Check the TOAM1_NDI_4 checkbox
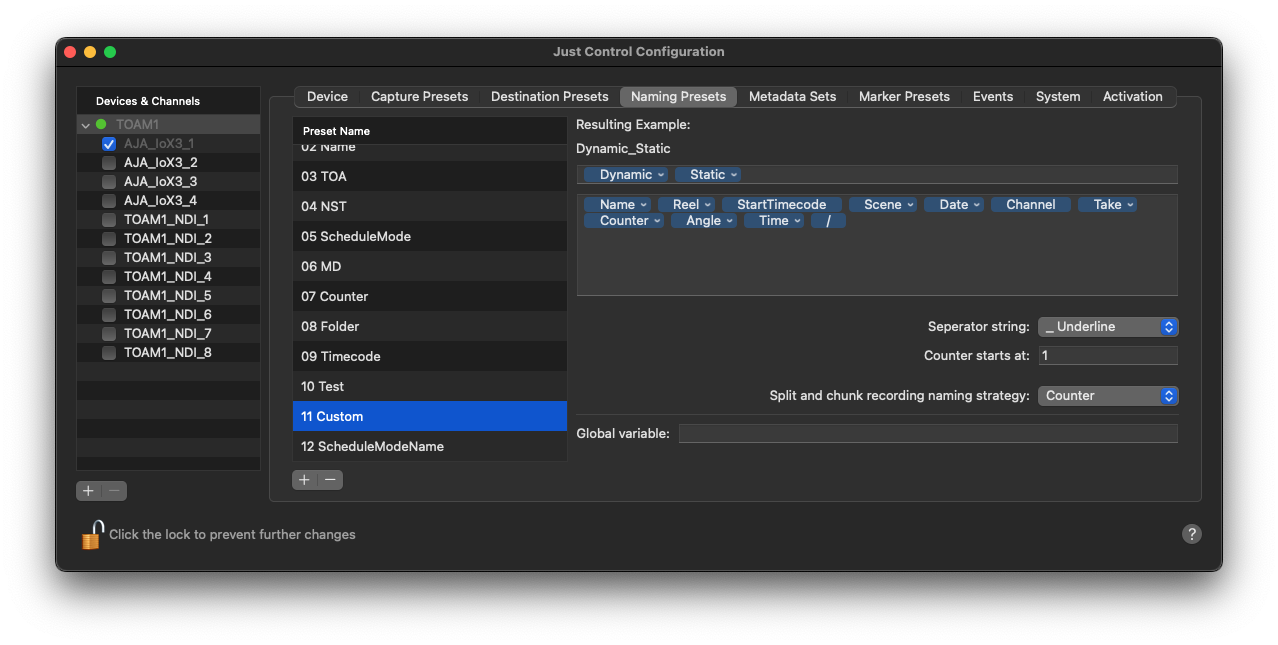 coord(109,277)
